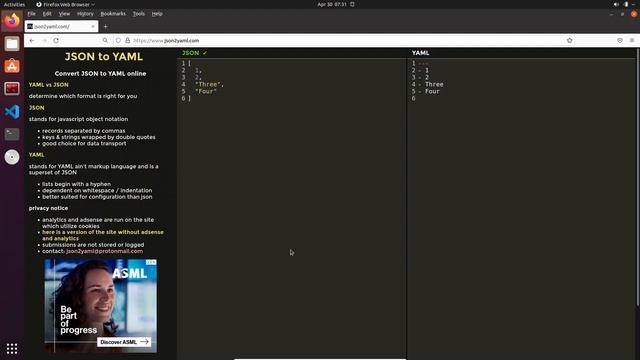This screenshot has width=640, height=360.
Task: Reload the json2yaml page
Action: coord(56,40)
